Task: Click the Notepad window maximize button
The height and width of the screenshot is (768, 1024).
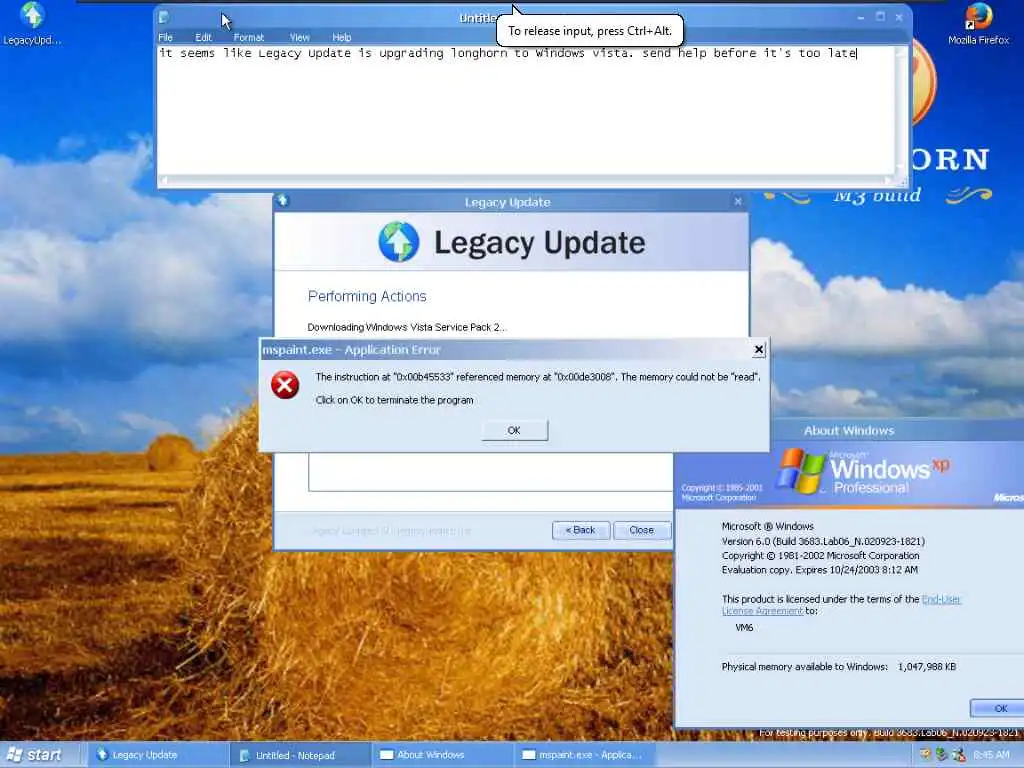Action: click(880, 17)
